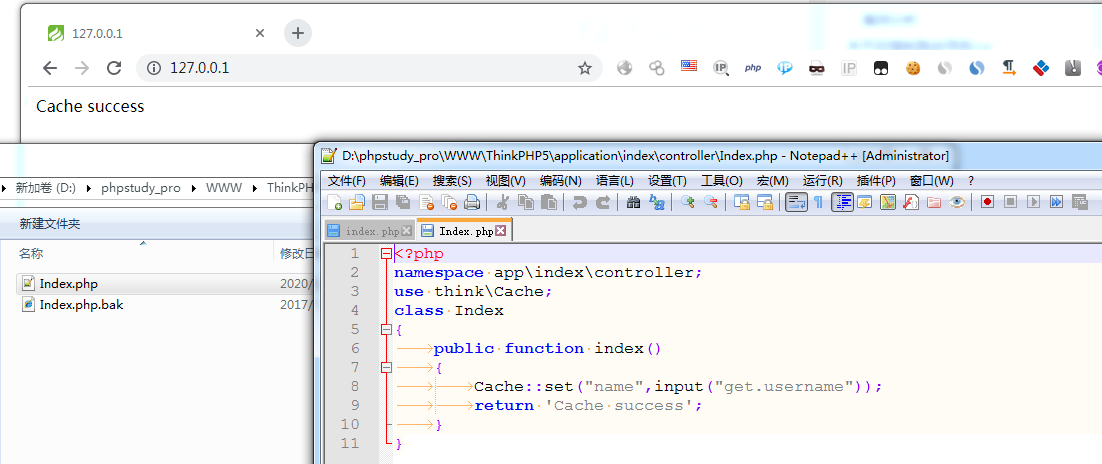Click the Close All toolbar icon

(x=449, y=202)
